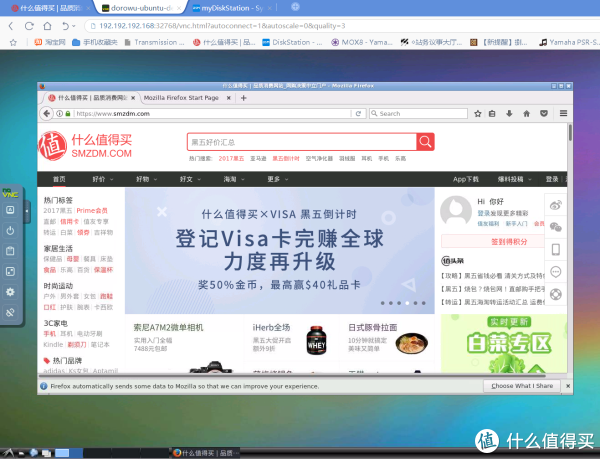Click the WeChat icon on right sidebar
The image size is (600, 459).
pos(555,227)
